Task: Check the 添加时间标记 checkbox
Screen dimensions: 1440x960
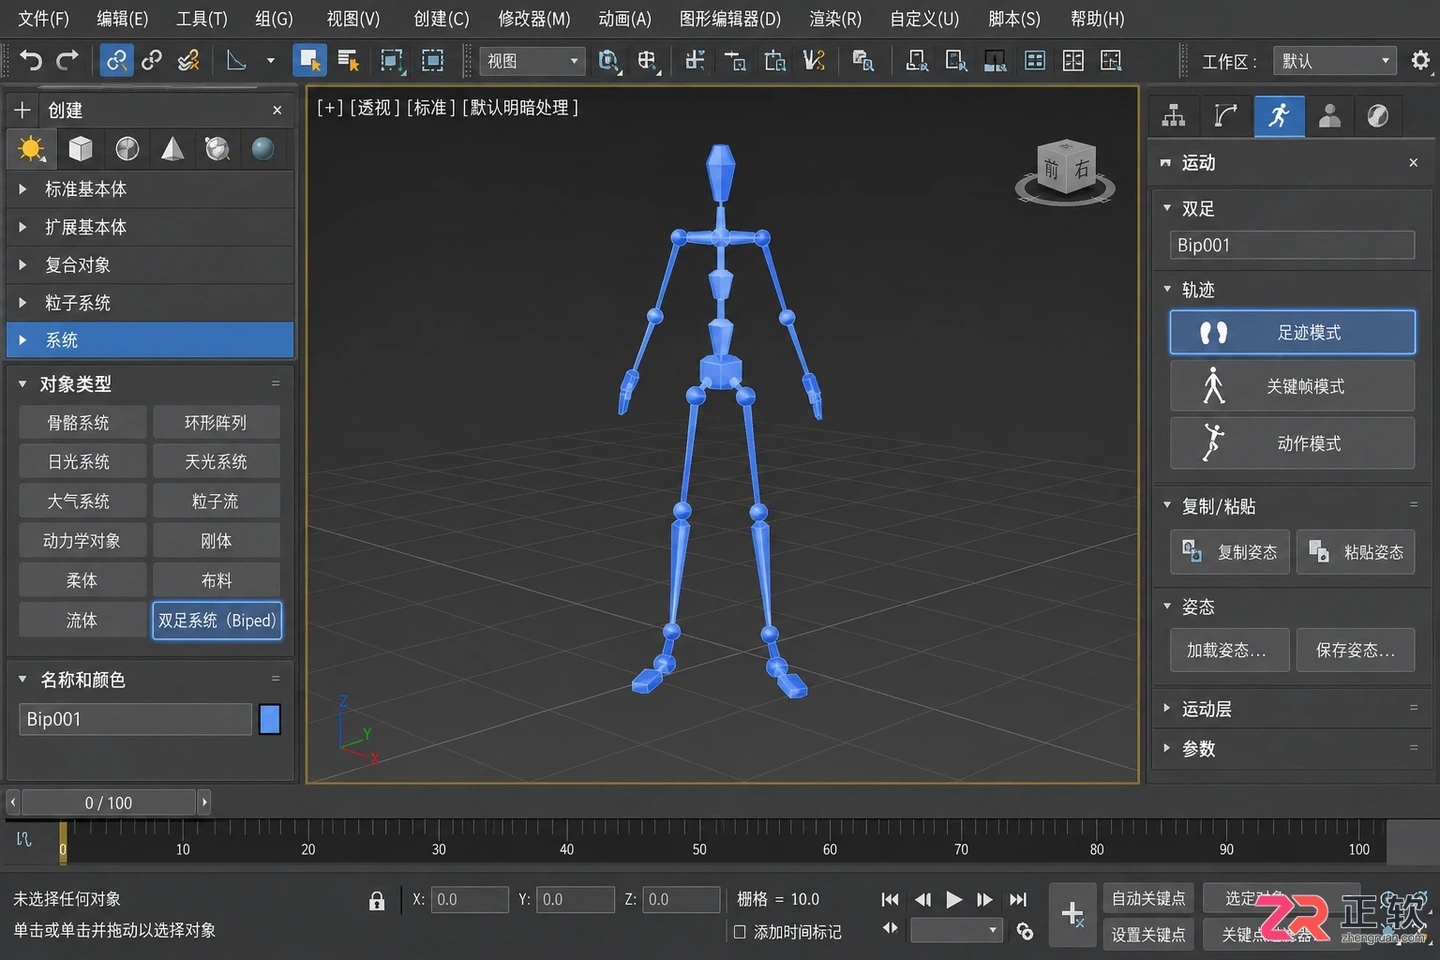Action: coord(740,932)
